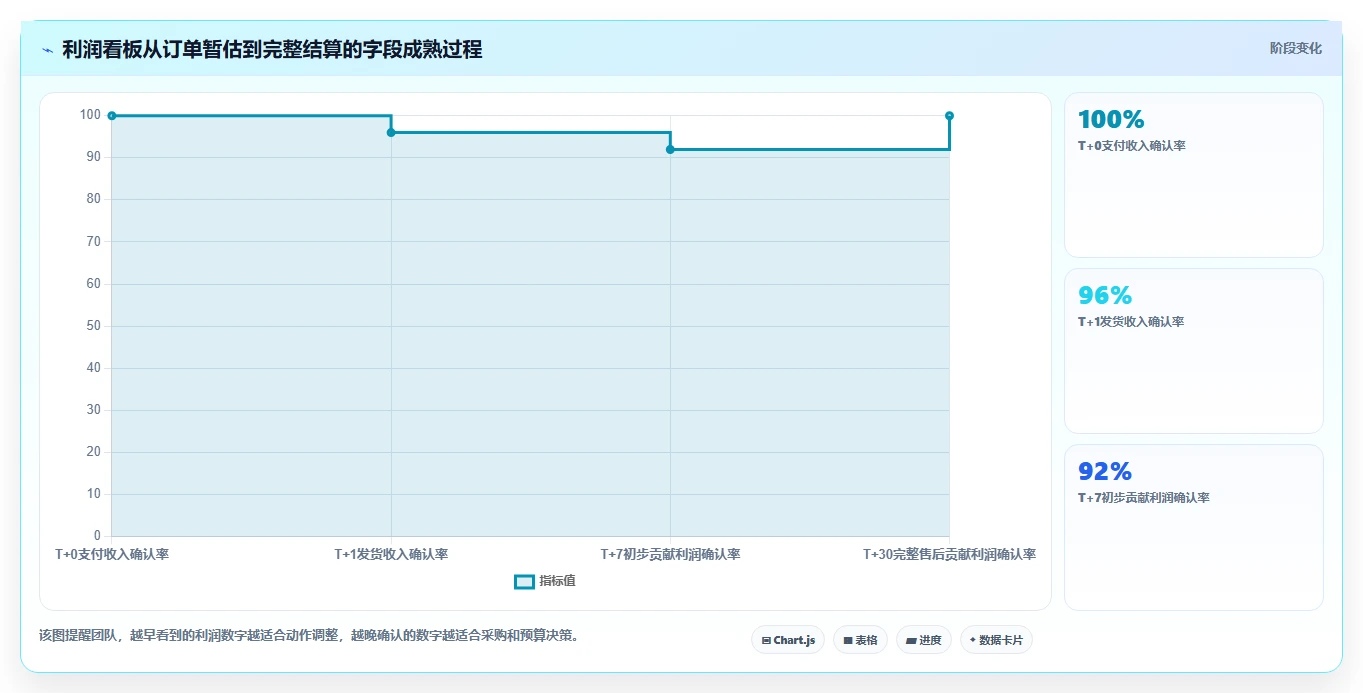
Task: Click y-axis tick value 100
Action: pos(91,115)
